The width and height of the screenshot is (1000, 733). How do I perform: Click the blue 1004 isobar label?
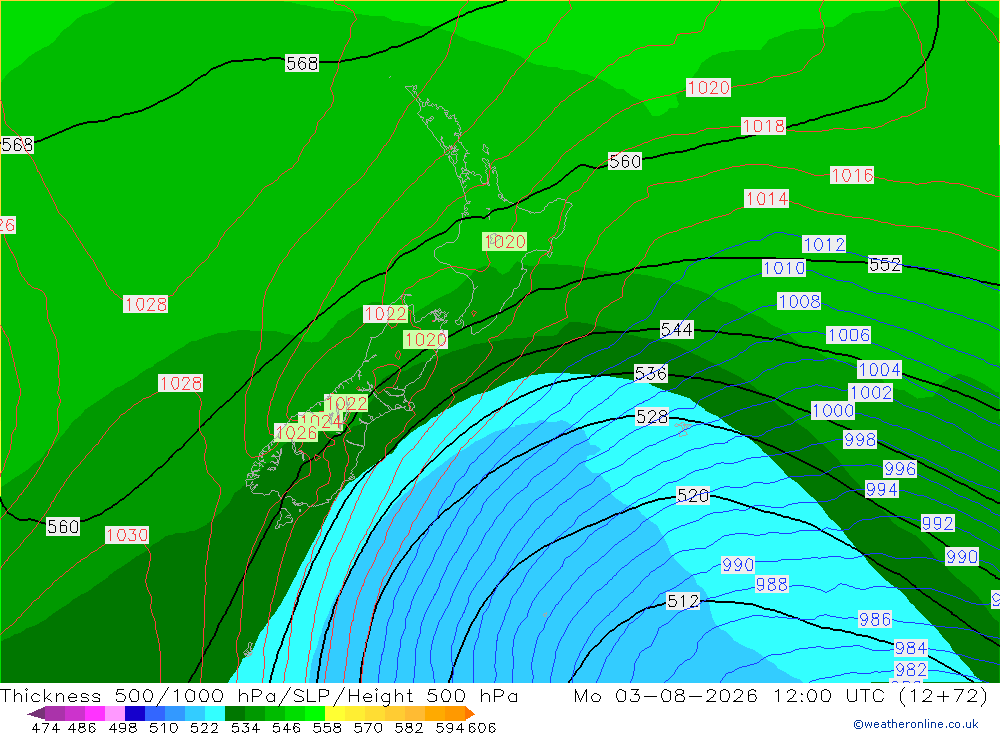click(879, 369)
